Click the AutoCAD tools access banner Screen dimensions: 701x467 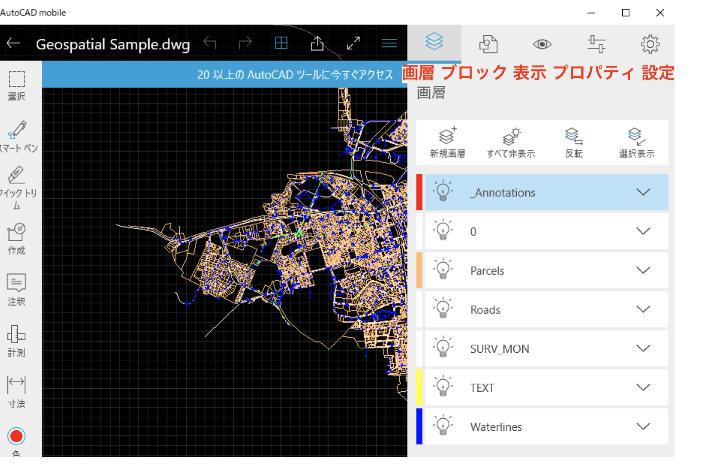coord(224,74)
